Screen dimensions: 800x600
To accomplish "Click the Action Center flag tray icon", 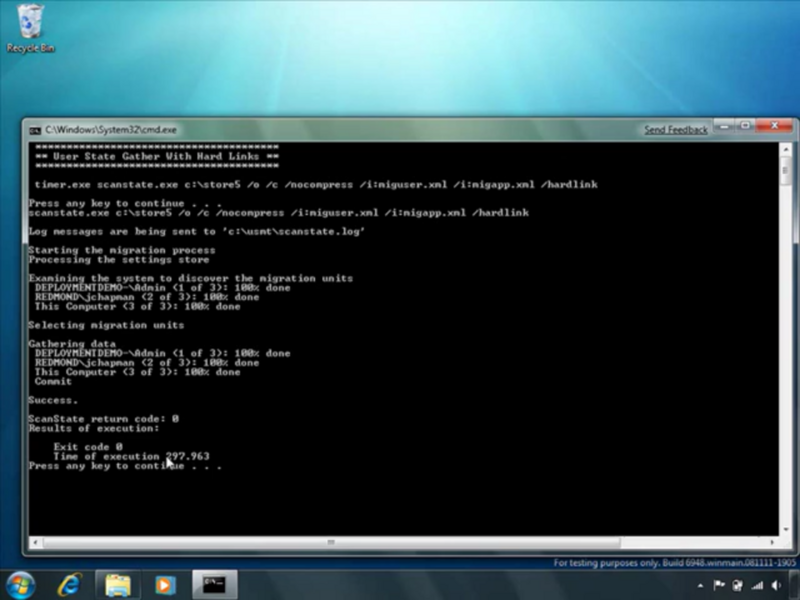I will coord(720,585).
